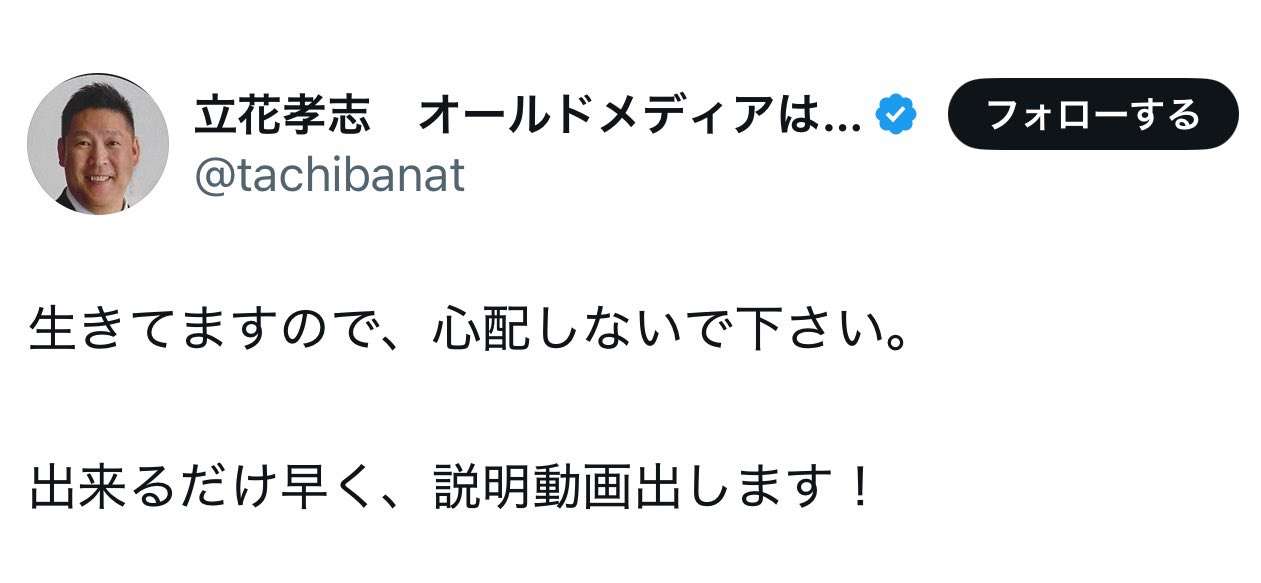Click the truncation ellipsis after オールドメディアは
Screen dimensions: 1261x583
tap(845, 120)
